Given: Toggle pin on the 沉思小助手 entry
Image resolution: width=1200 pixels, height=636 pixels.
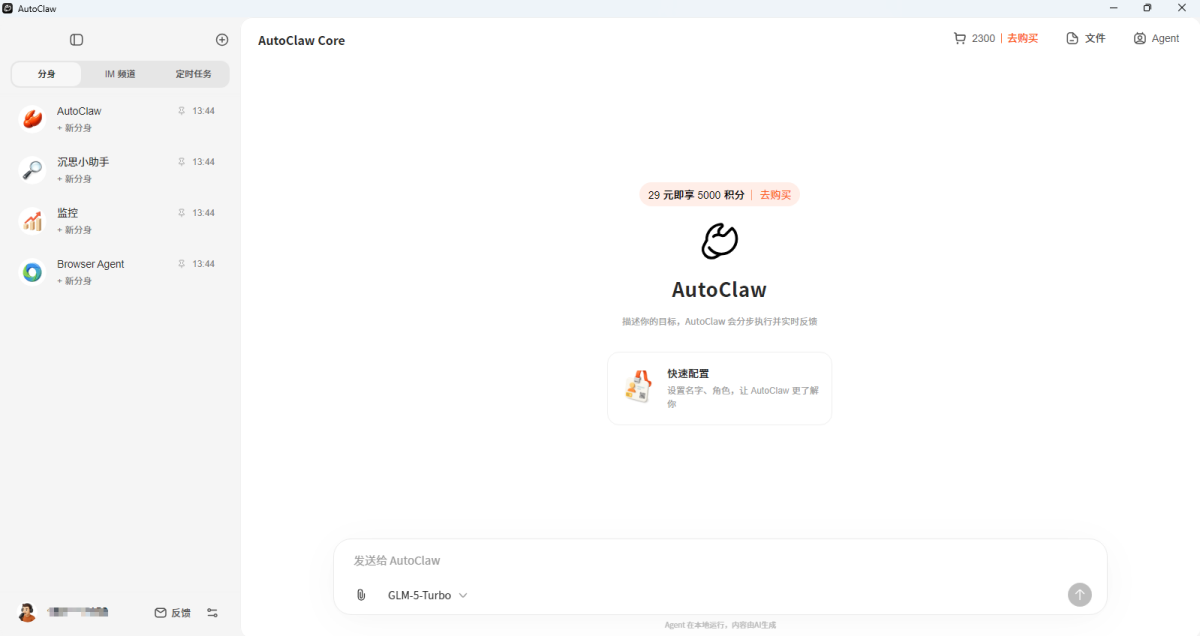Looking at the screenshot, I should [181, 162].
